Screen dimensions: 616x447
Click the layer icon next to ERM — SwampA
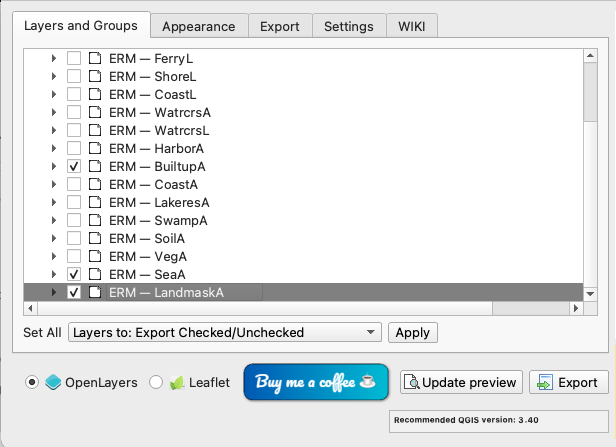pyautogui.click(x=95, y=220)
